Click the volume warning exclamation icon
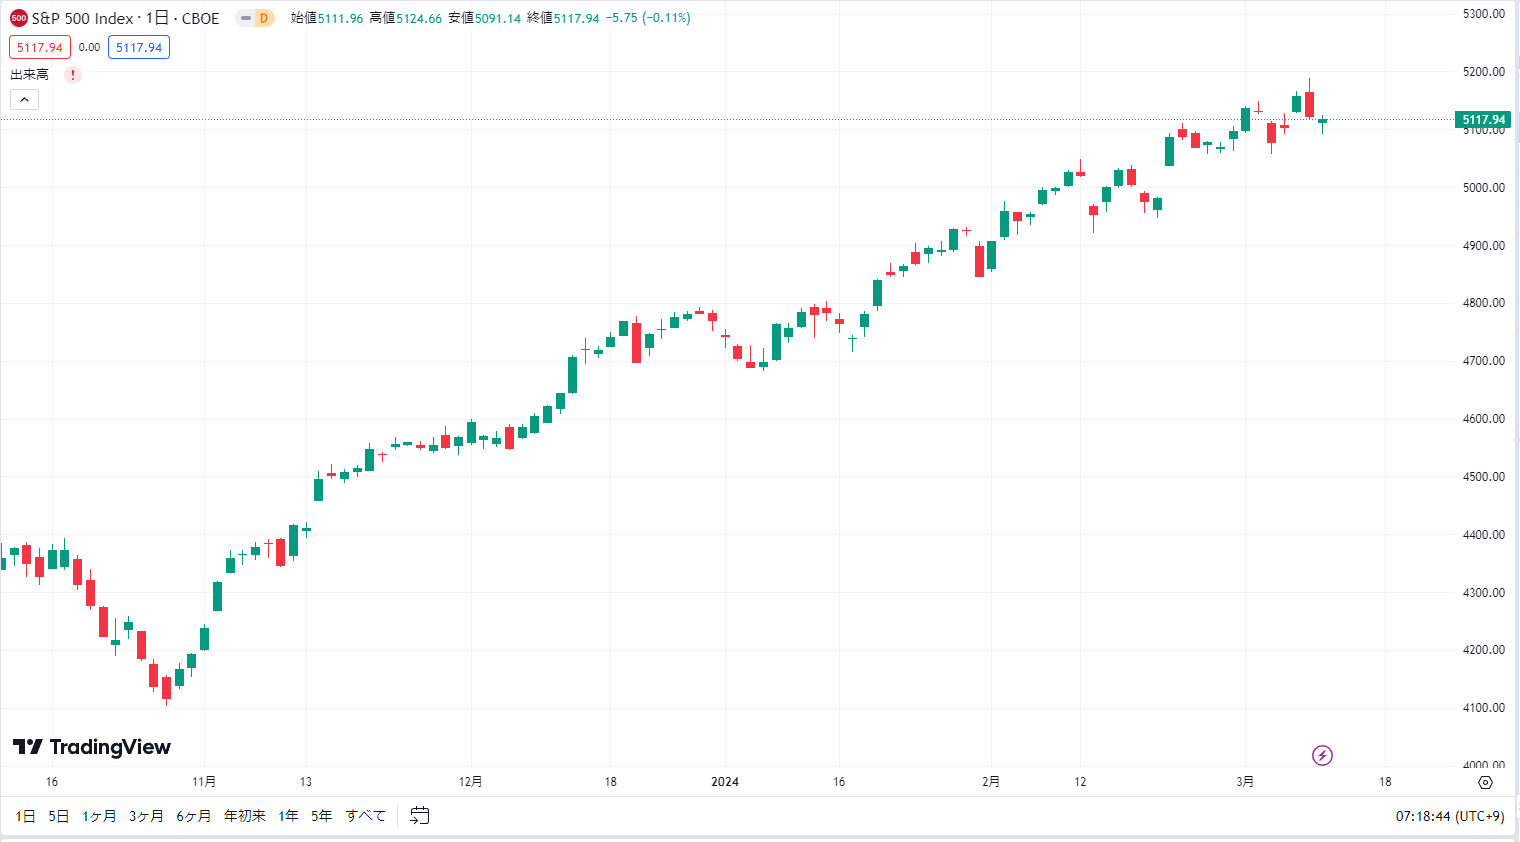Viewport: 1520px width, 842px height. click(x=73, y=75)
